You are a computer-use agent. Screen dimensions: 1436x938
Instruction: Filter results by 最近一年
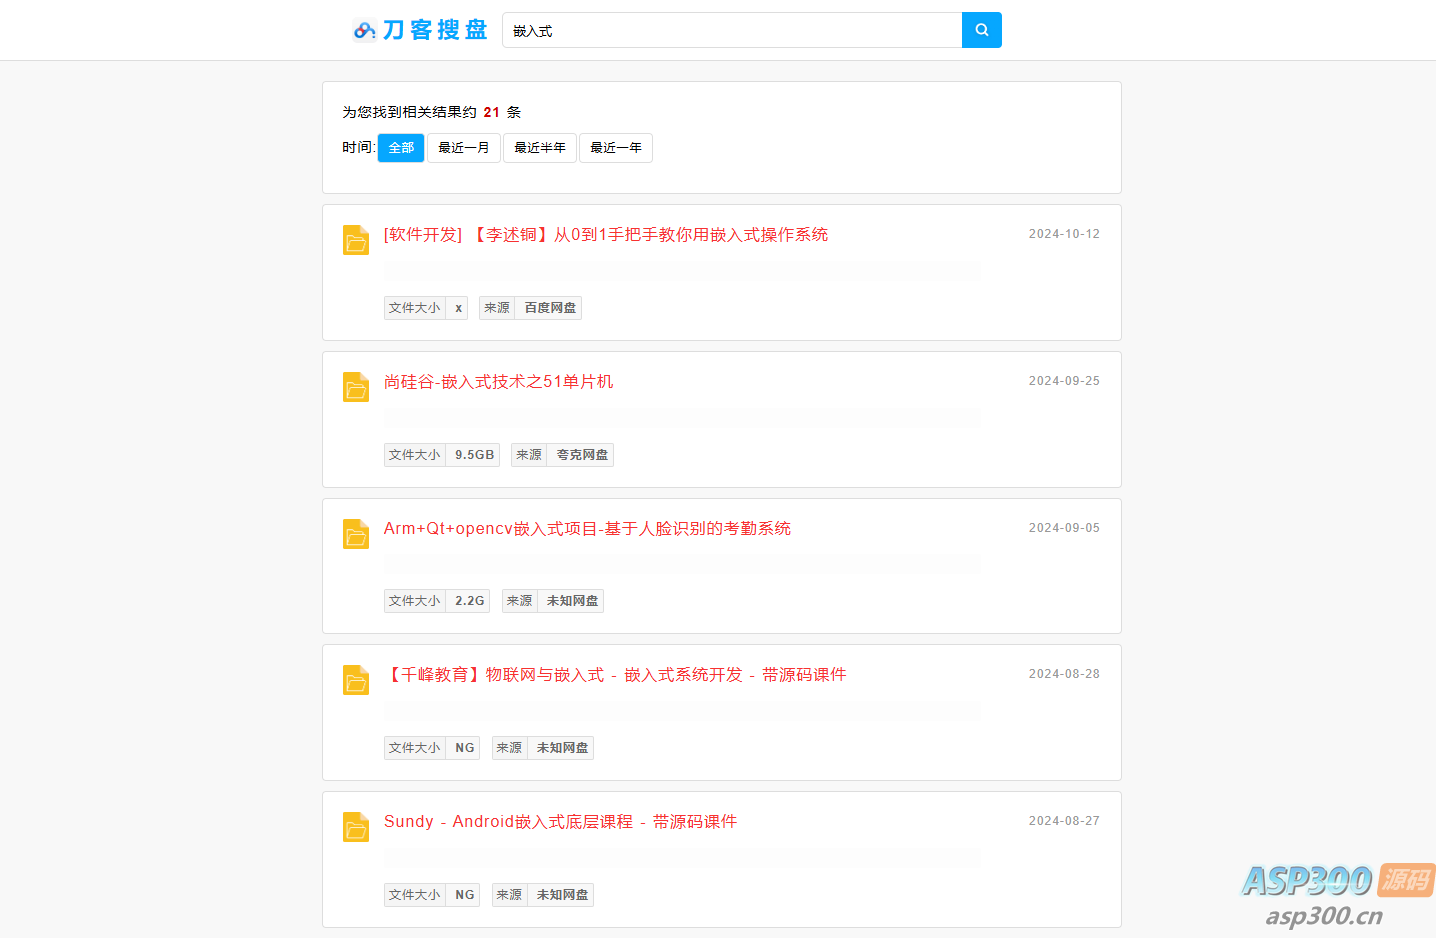click(x=615, y=148)
